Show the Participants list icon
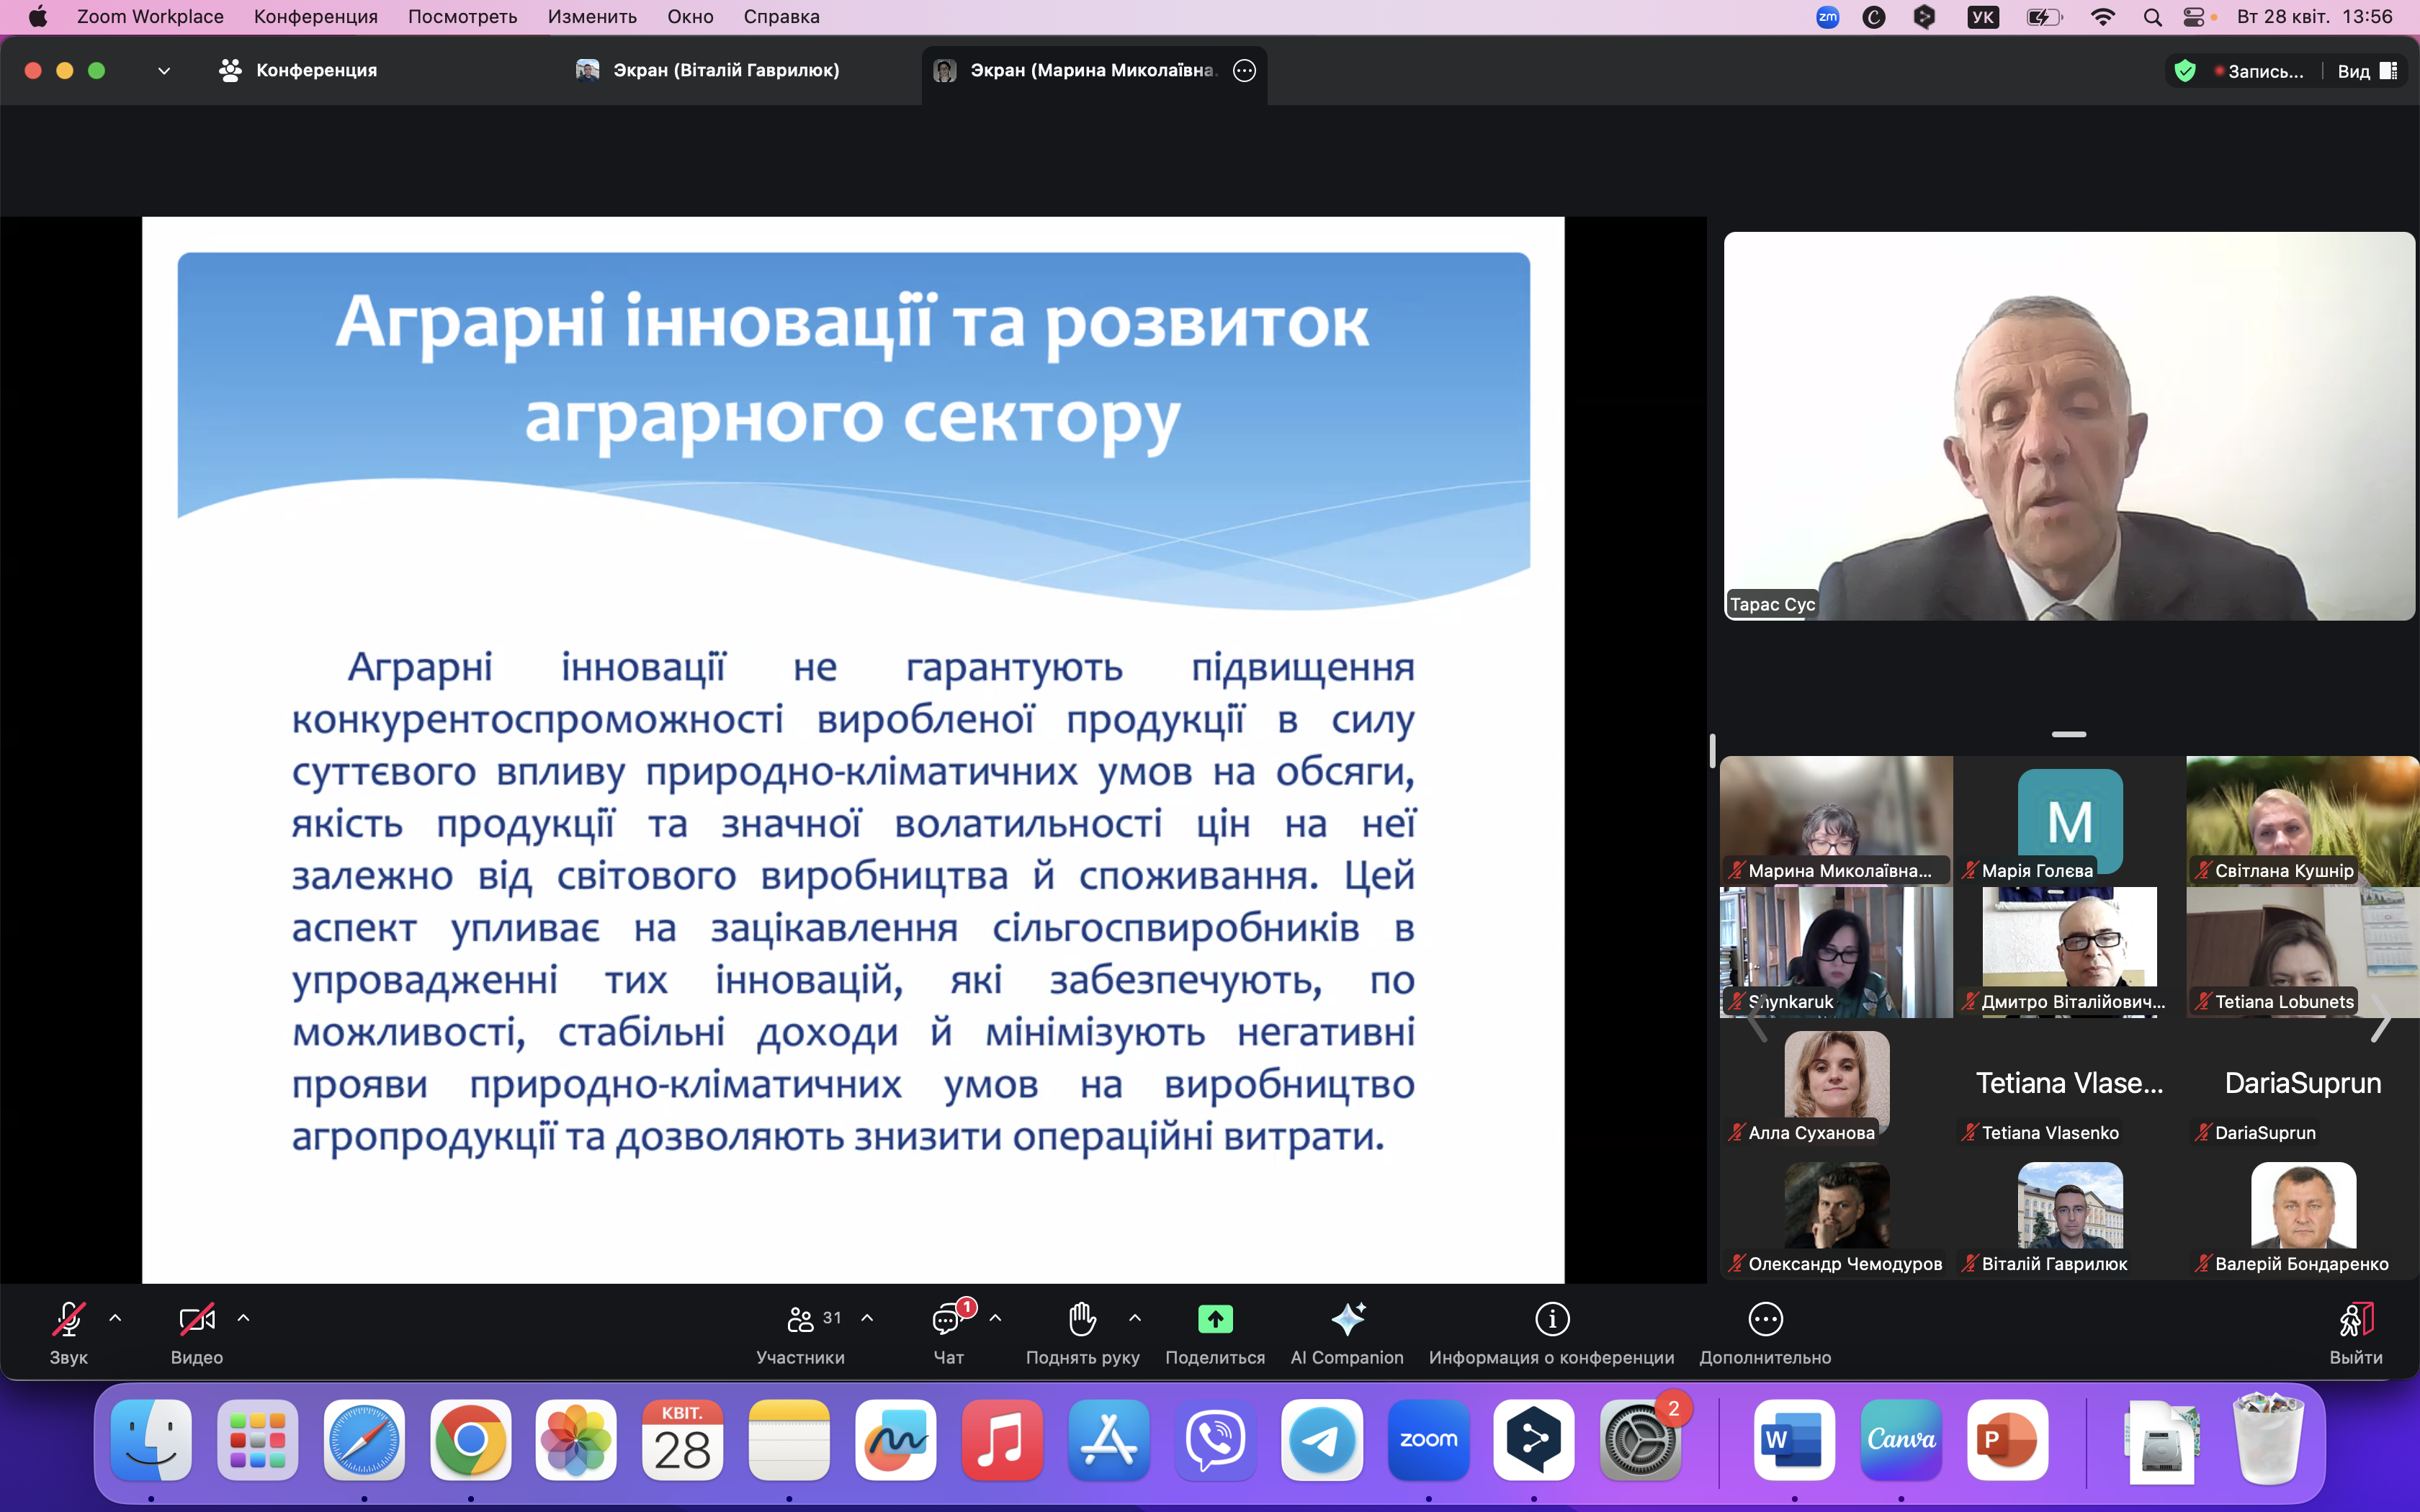This screenshot has height=1512, width=2420. click(800, 1319)
